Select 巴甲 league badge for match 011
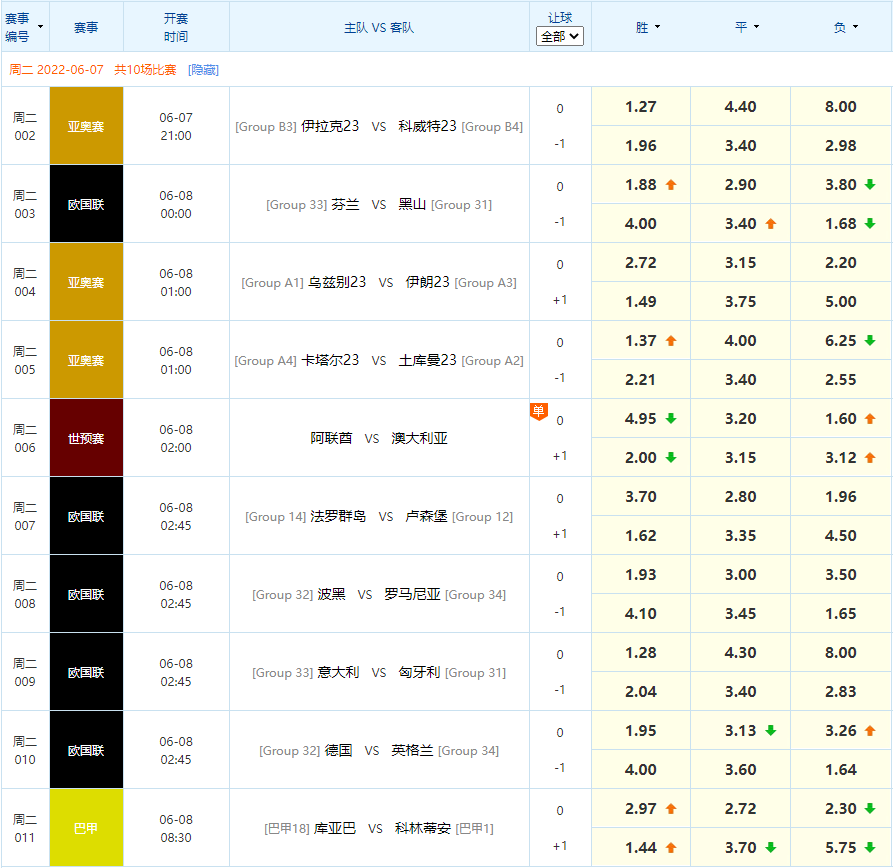This screenshot has height=868, width=893. (86, 828)
